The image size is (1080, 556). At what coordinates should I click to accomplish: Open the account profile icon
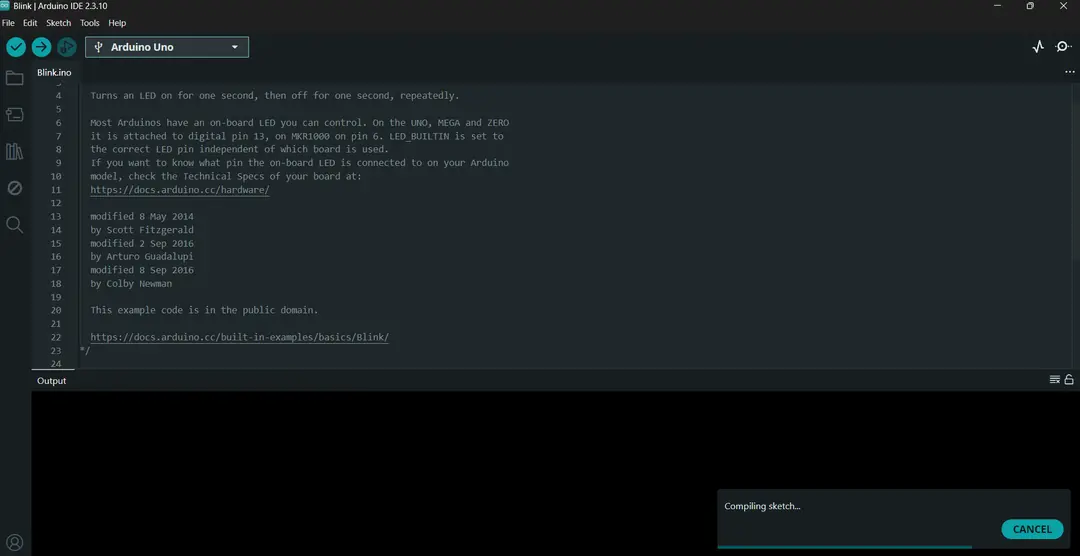14,542
